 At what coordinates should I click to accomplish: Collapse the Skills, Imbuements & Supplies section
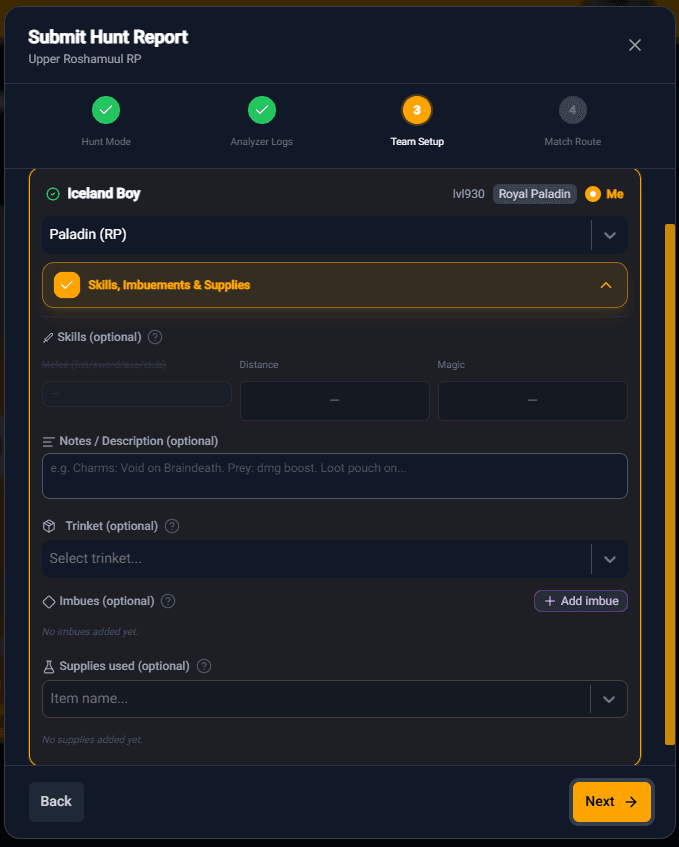coord(605,285)
